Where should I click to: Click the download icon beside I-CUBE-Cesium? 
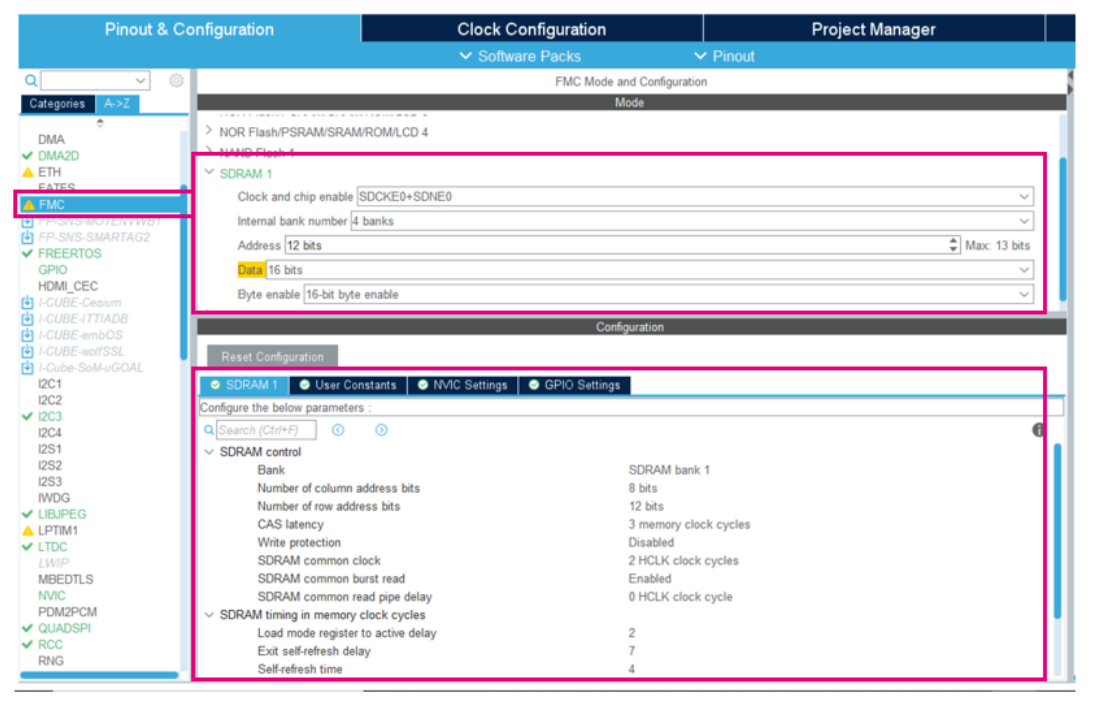[27, 303]
